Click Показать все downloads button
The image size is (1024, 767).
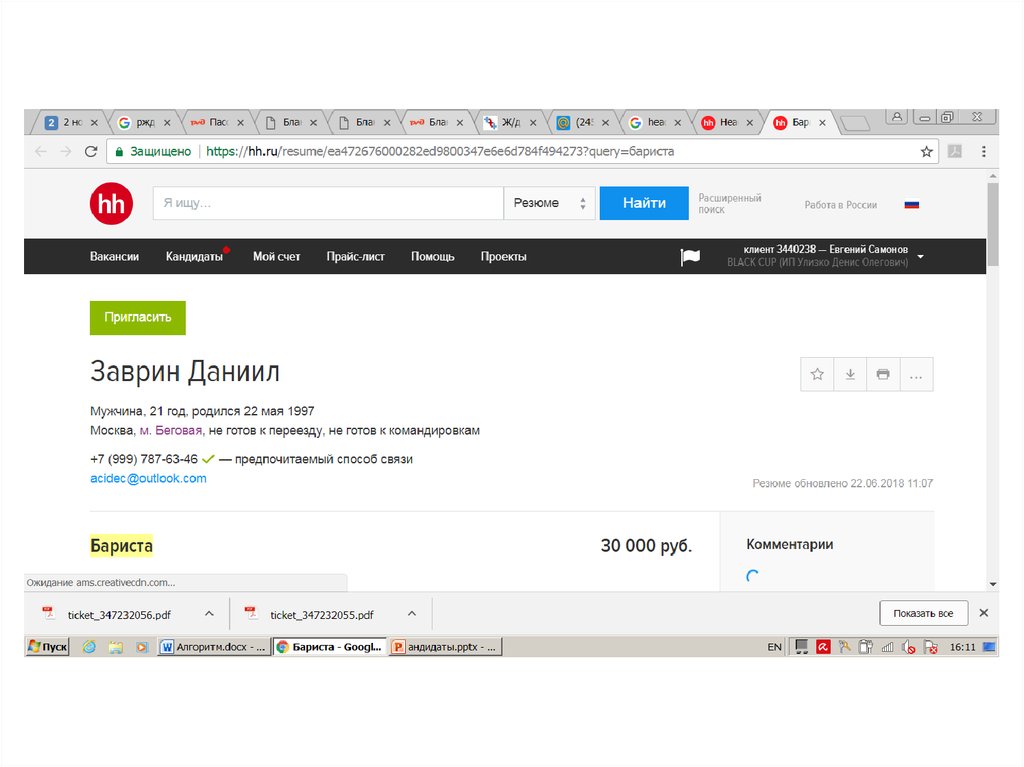(x=923, y=613)
